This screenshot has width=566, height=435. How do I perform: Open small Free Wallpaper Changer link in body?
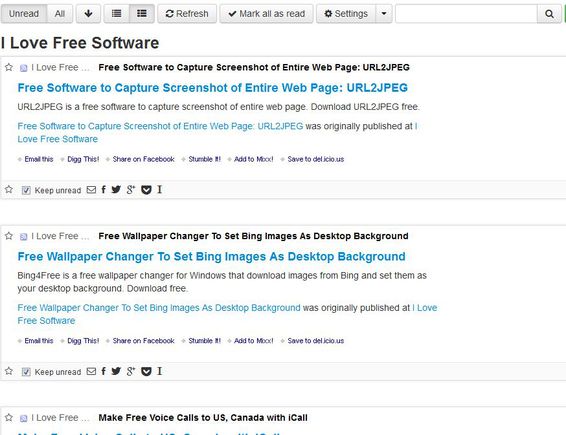(159, 308)
